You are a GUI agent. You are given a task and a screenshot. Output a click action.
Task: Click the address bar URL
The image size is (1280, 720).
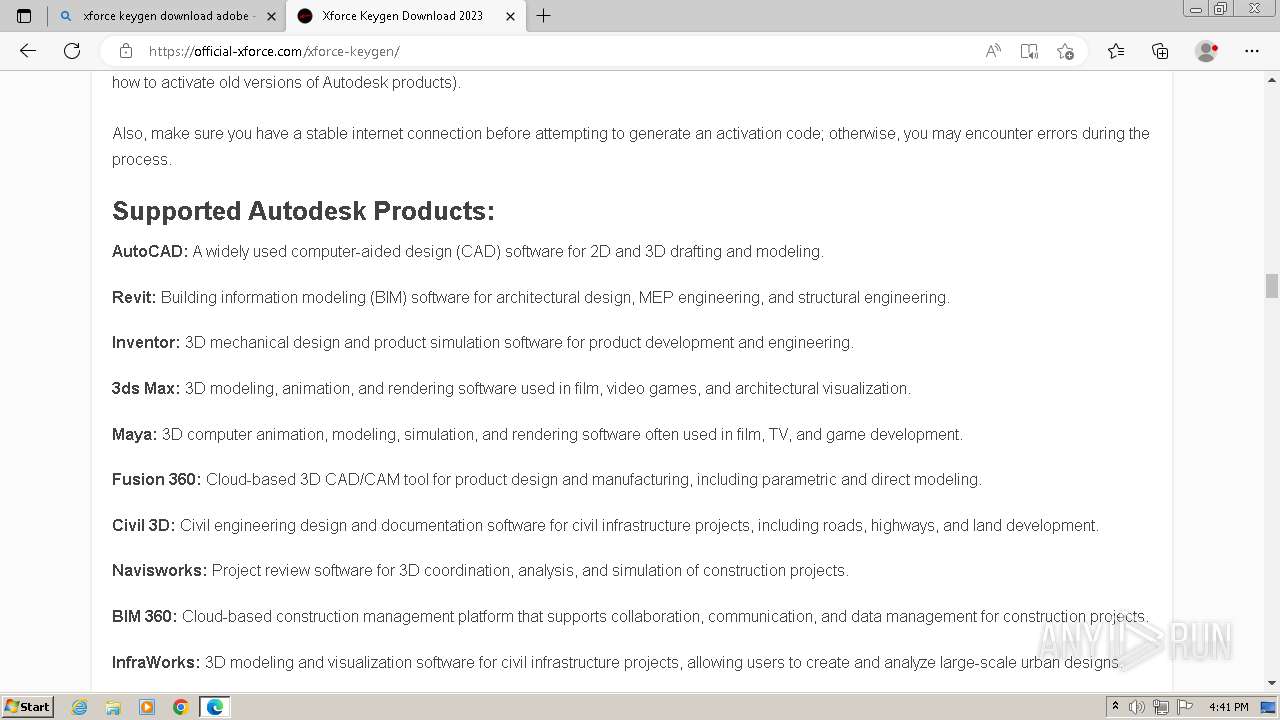coord(274,51)
